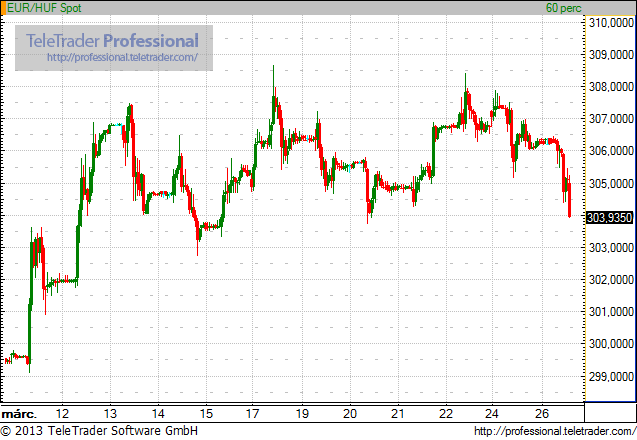637x440 pixels.
Task: Click the 302,0000 price axis label
Action: 611,280
